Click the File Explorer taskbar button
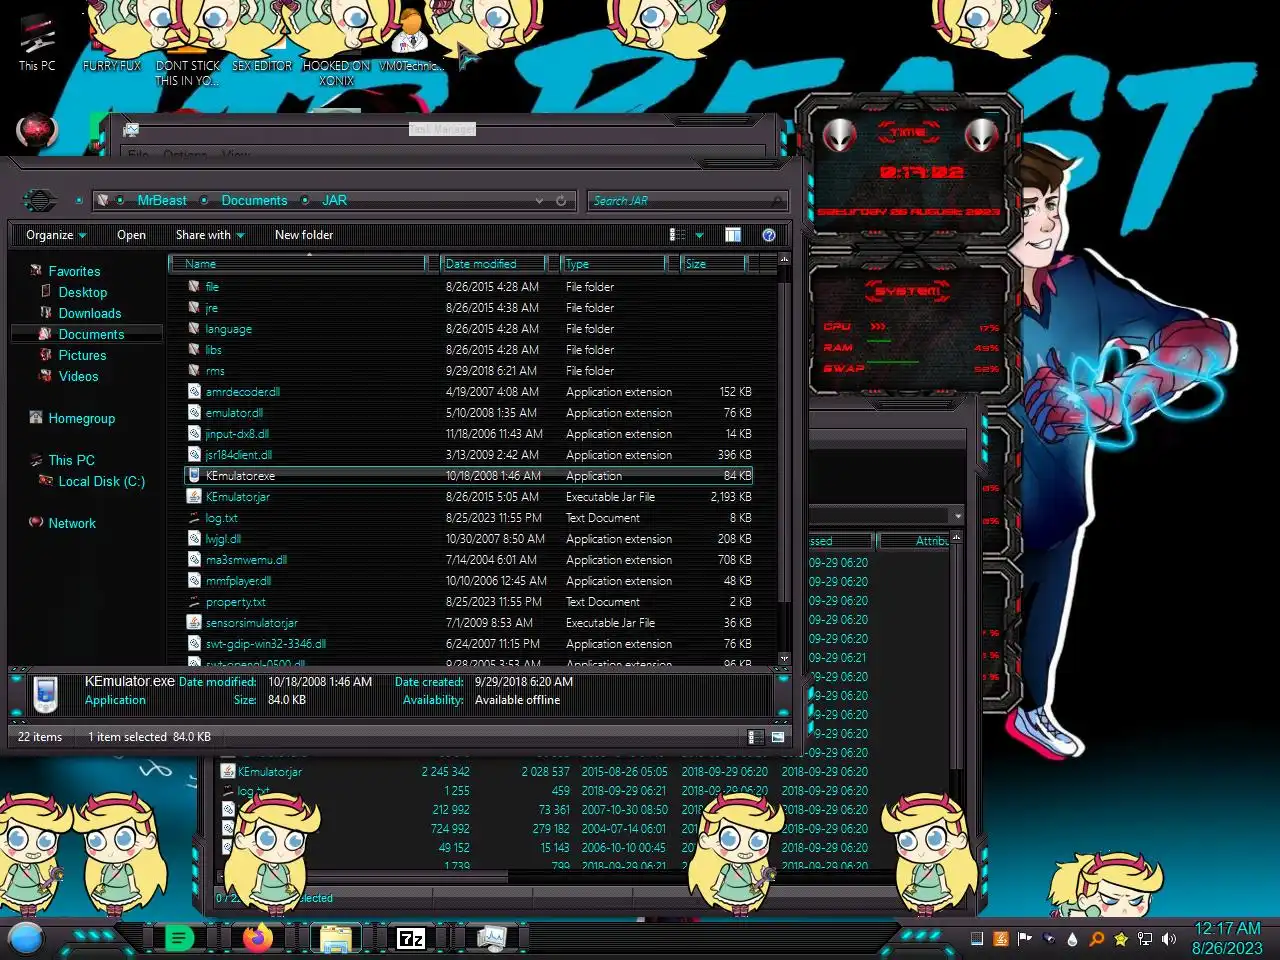This screenshot has width=1280, height=960. tap(335, 938)
